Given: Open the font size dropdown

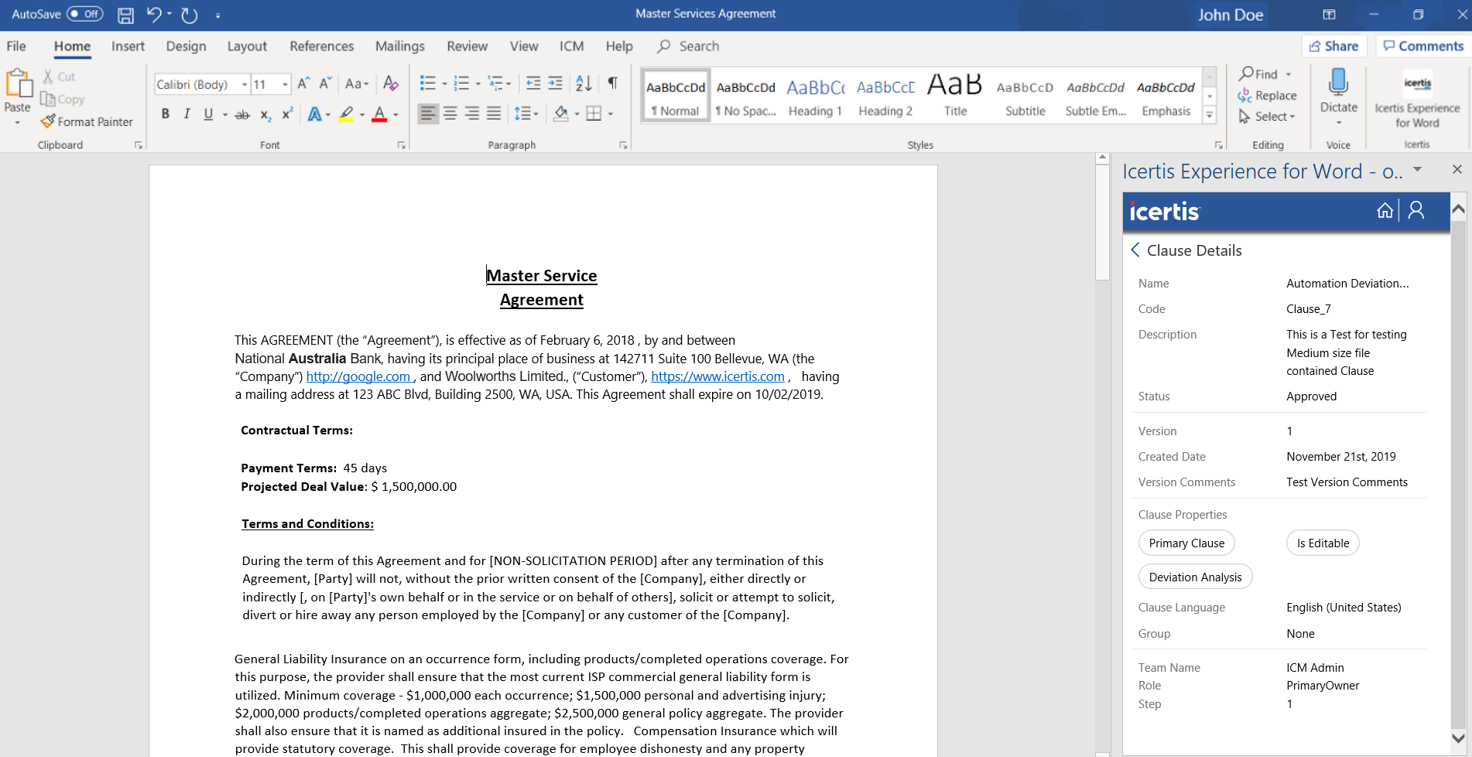Looking at the screenshot, I should (285, 85).
